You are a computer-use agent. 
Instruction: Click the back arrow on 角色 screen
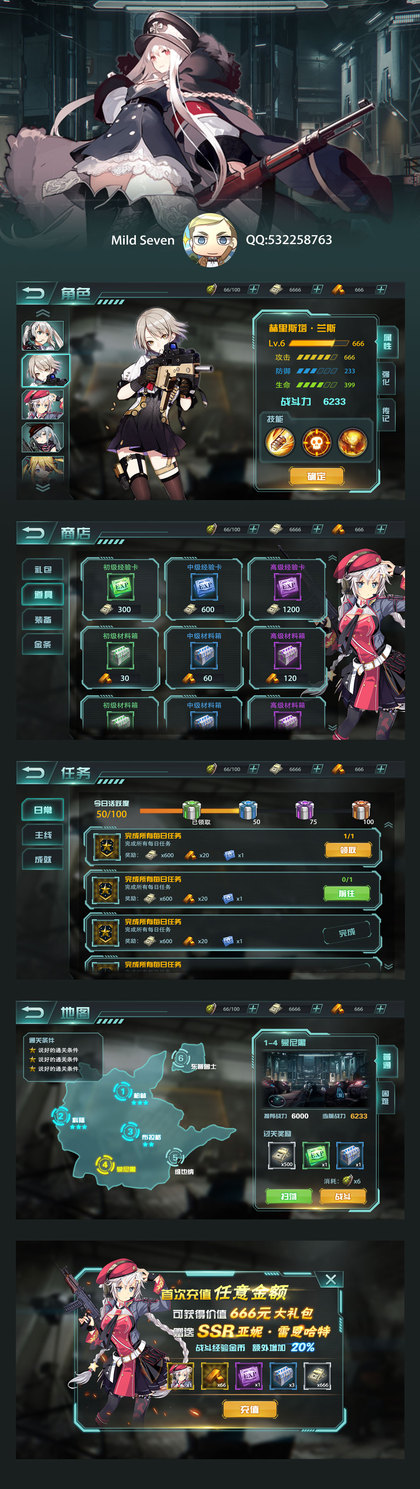click(33, 294)
